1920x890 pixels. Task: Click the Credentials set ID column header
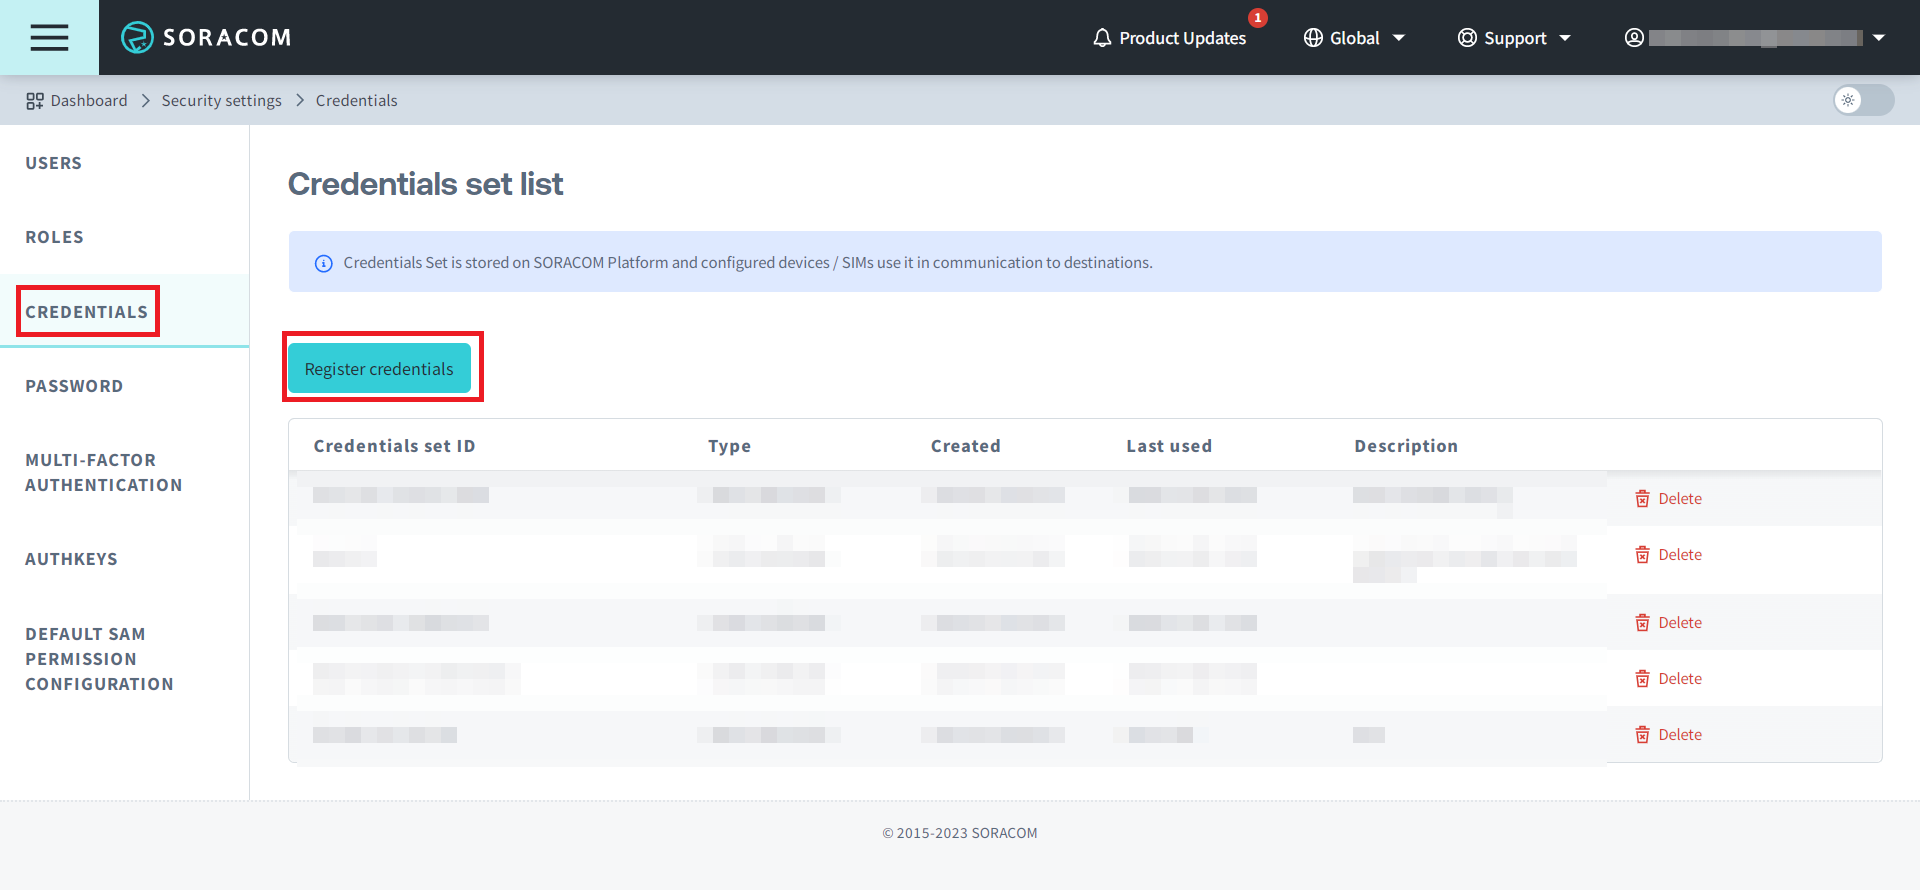pos(394,446)
